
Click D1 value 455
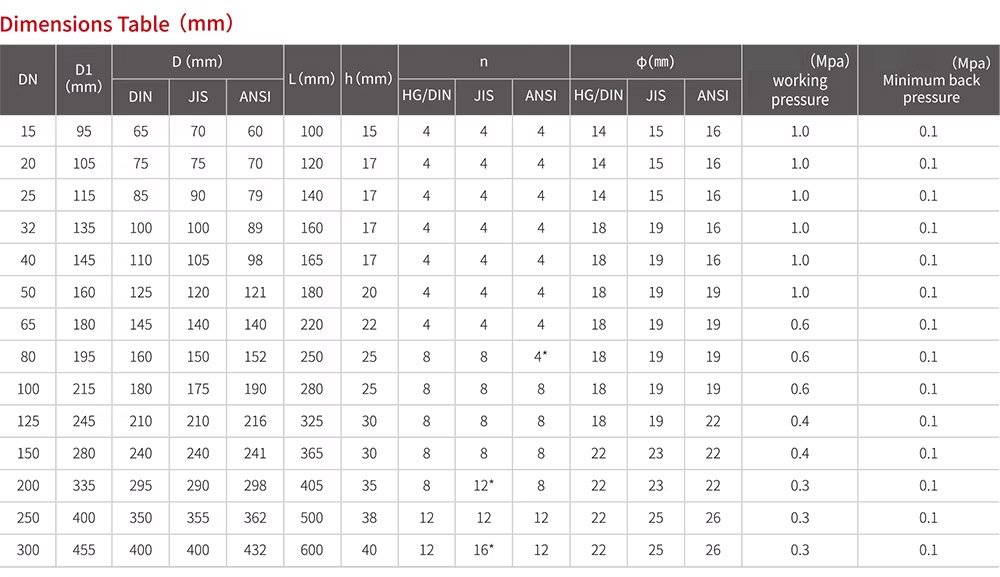point(84,550)
